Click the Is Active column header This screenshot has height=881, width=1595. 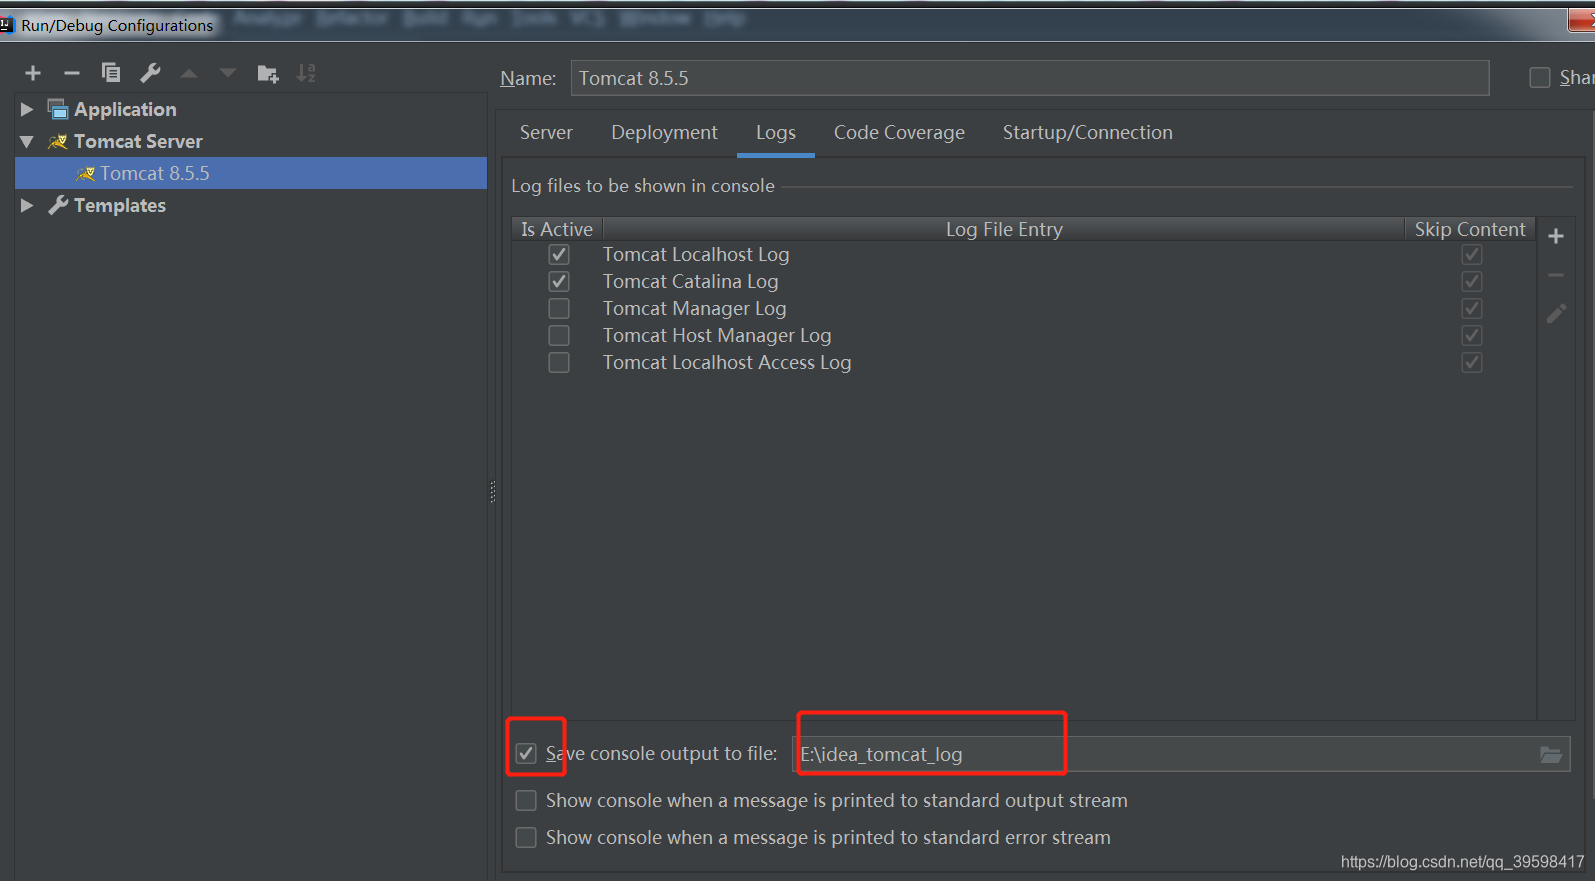point(557,229)
